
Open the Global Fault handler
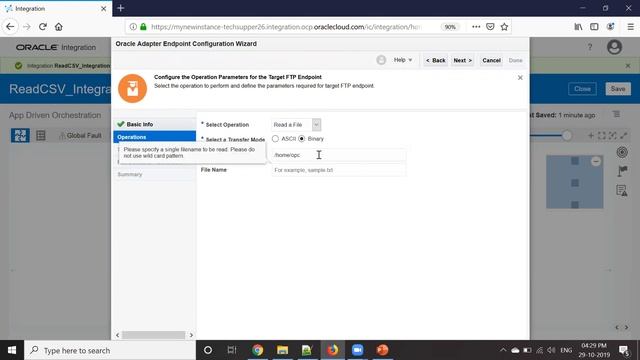point(80,136)
